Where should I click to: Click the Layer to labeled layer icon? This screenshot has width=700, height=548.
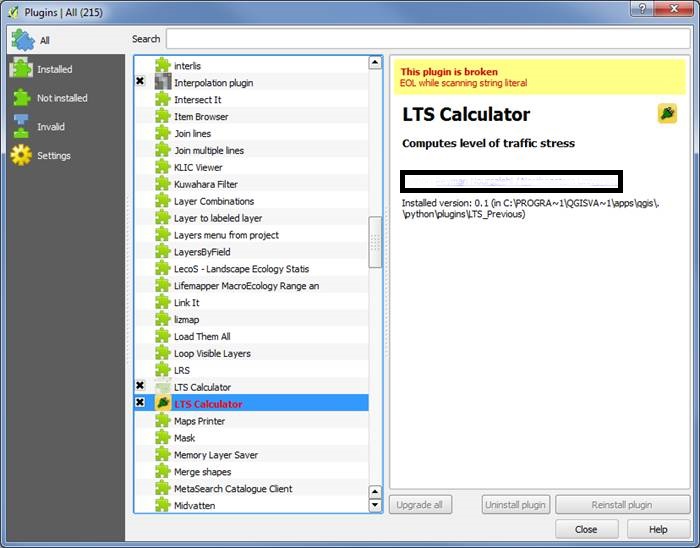[x=162, y=218]
